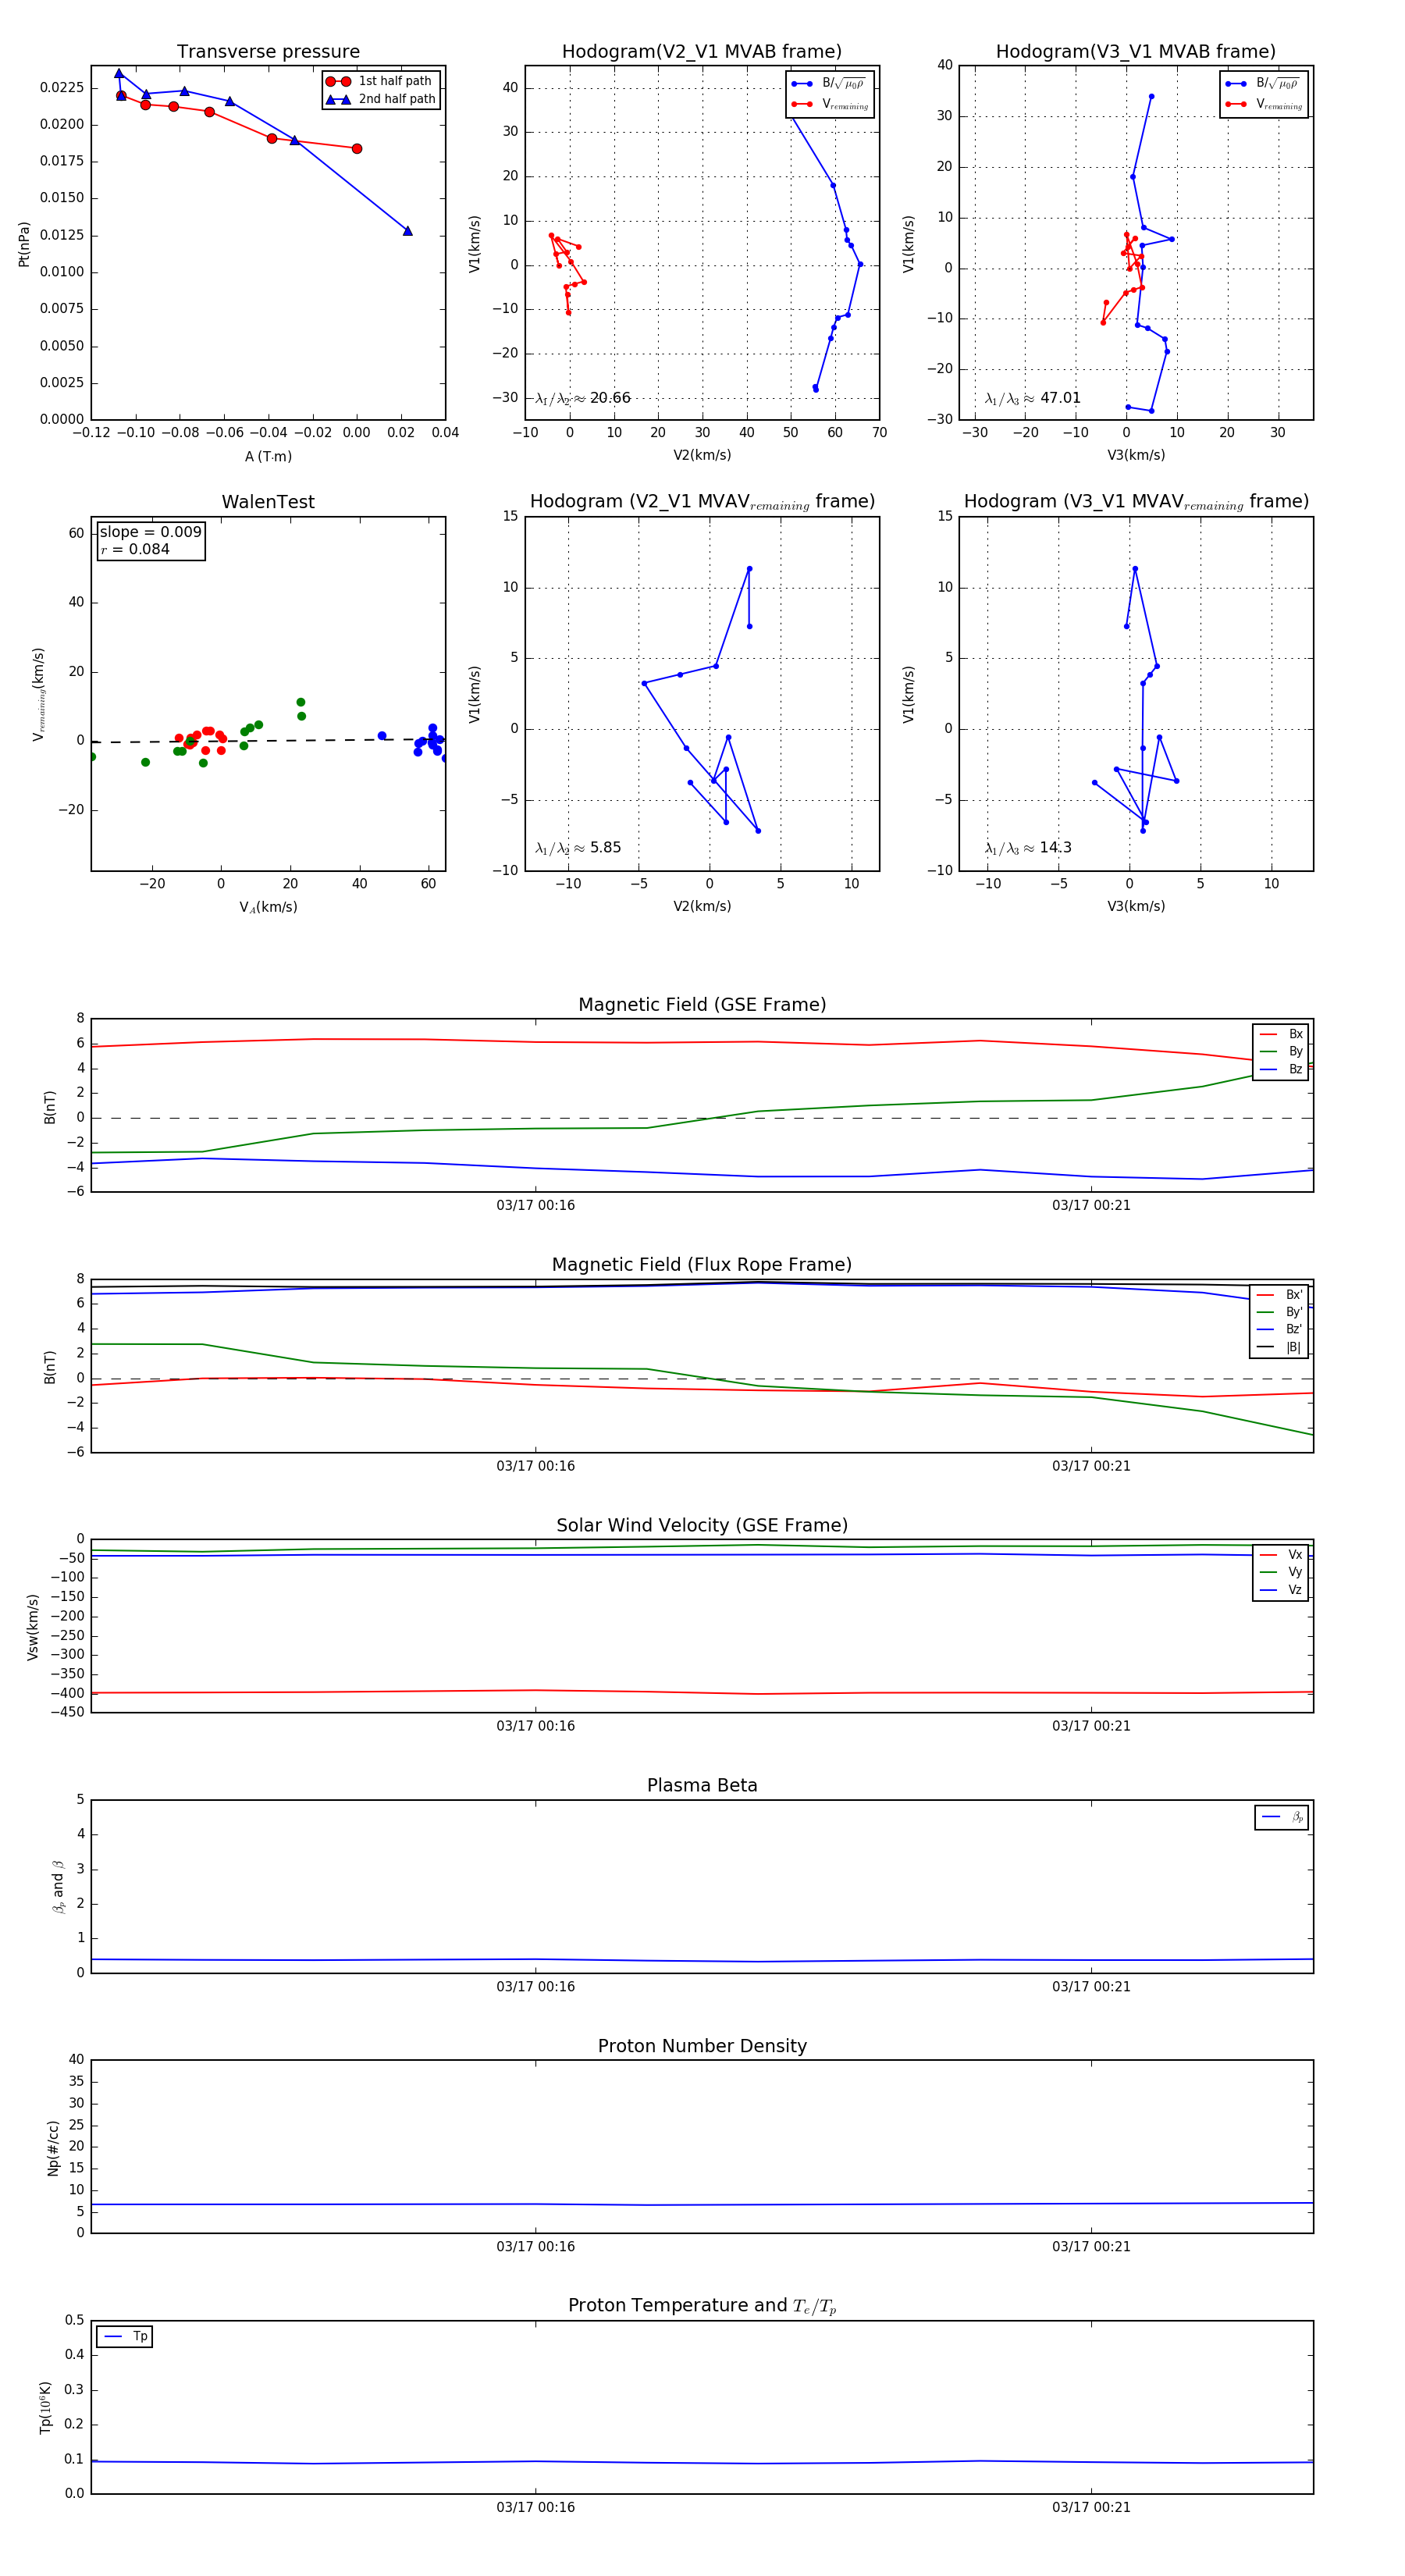Click the "Hodogram(V2_V1 MVAB frame)" title
The image size is (1405, 2576).
coord(702,51)
